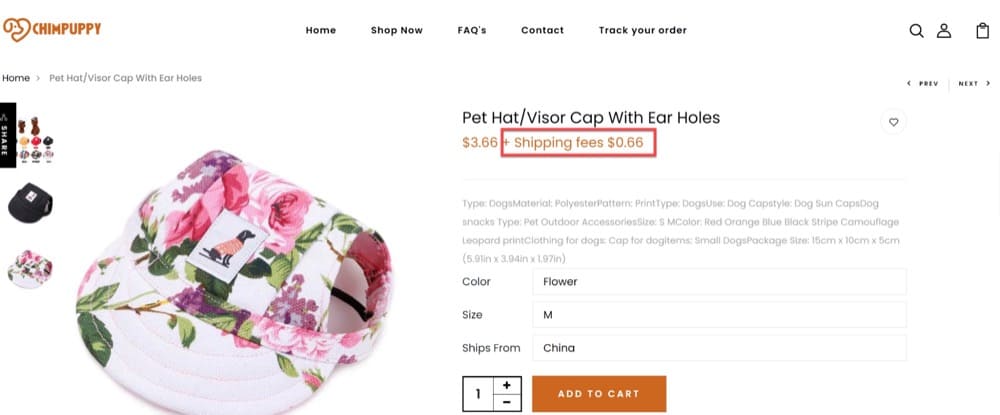1000x415 pixels.
Task: Navigate to Track your order
Action: (642, 30)
